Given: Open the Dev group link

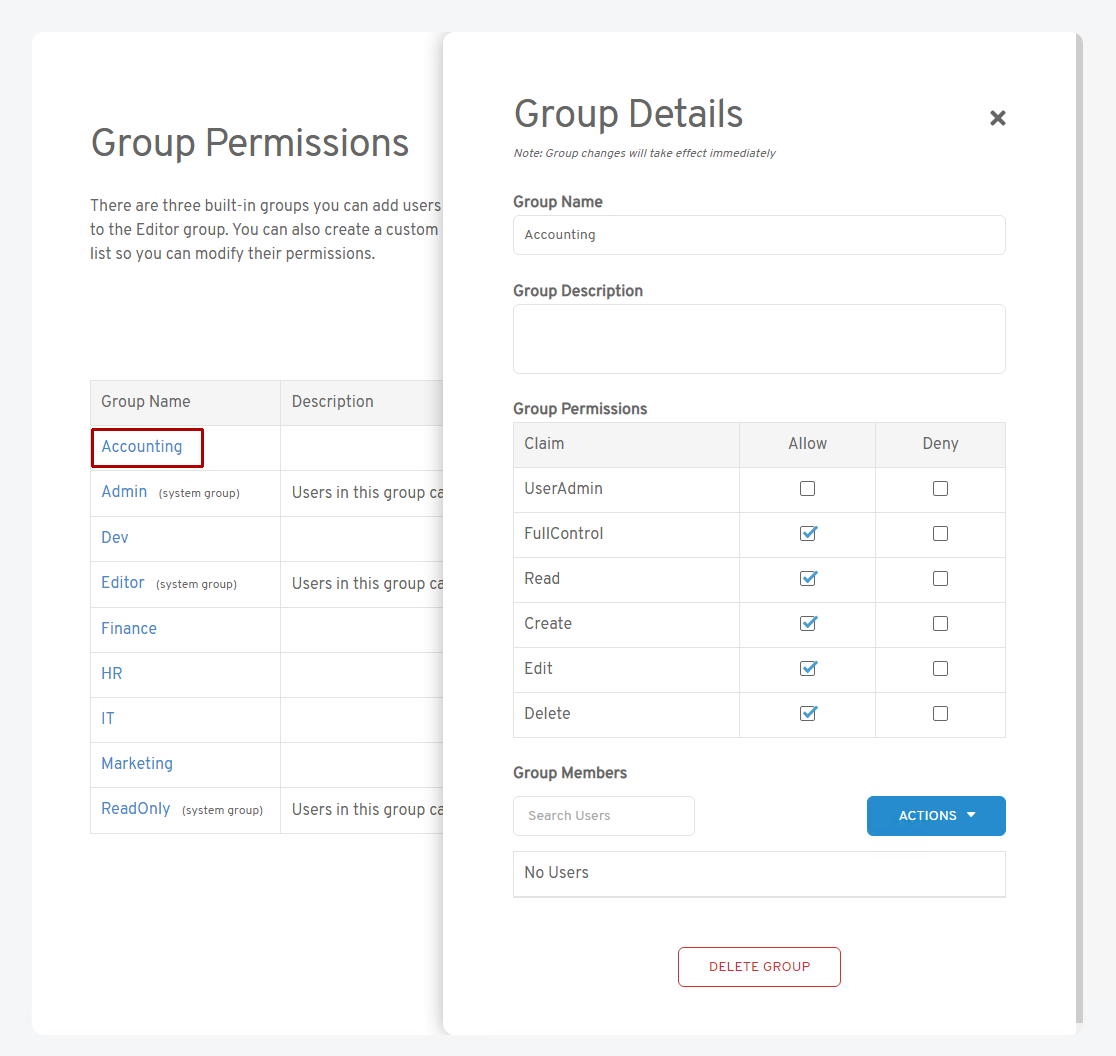Looking at the screenshot, I should tap(115, 538).
